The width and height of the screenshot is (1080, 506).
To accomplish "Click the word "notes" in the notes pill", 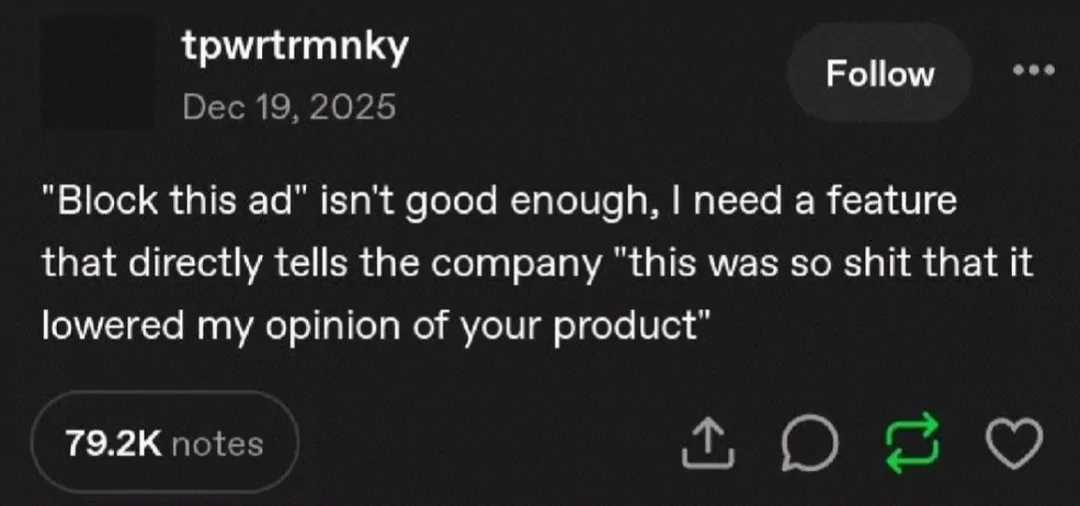I will click(217, 443).
